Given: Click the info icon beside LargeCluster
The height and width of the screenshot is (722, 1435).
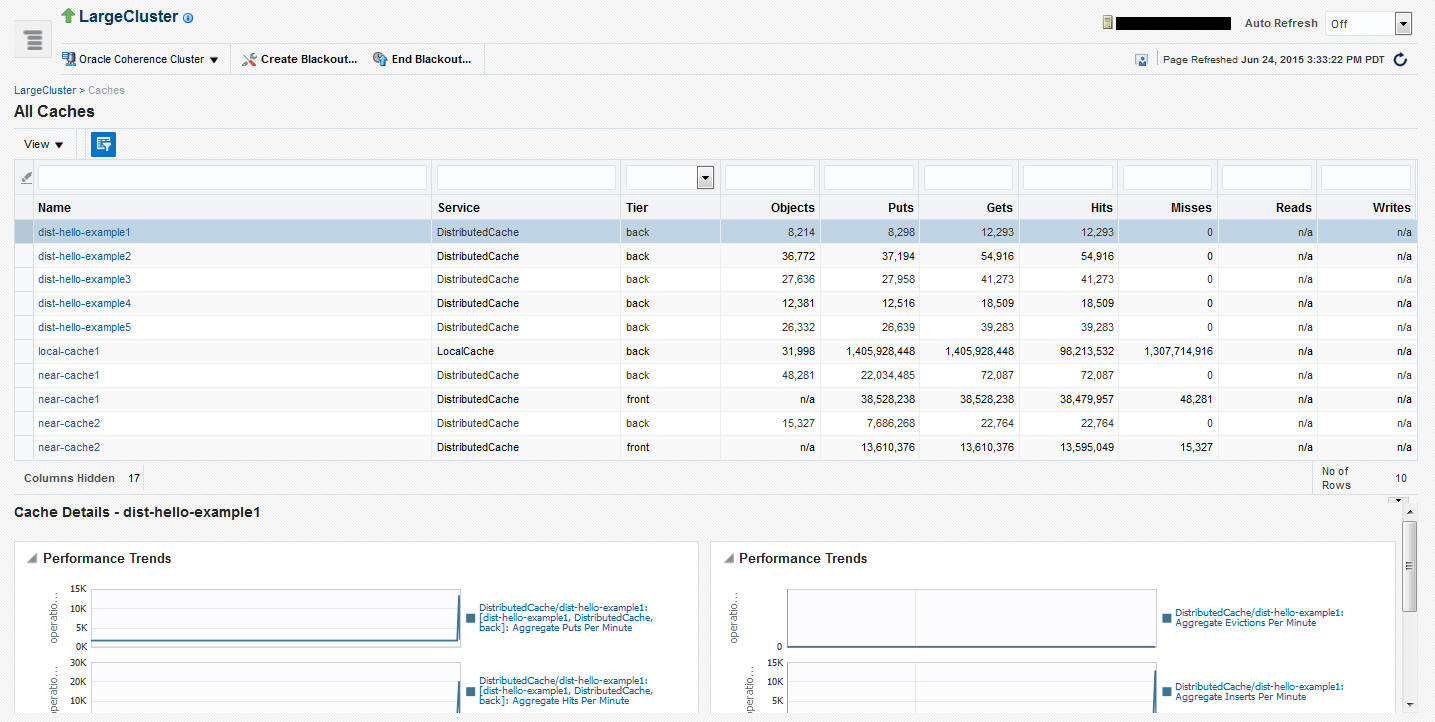Looking at the screenshot, I should (188, 18).
